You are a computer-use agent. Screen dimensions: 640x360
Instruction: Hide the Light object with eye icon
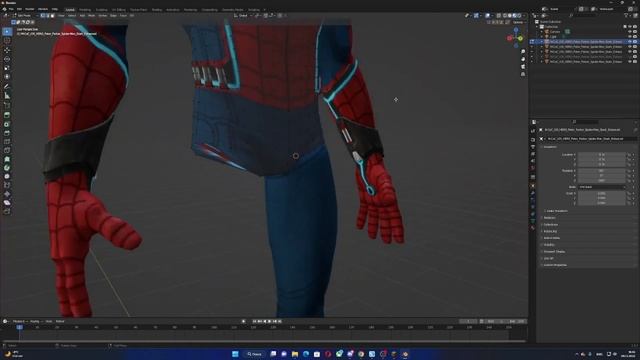[x=630, y=36]
